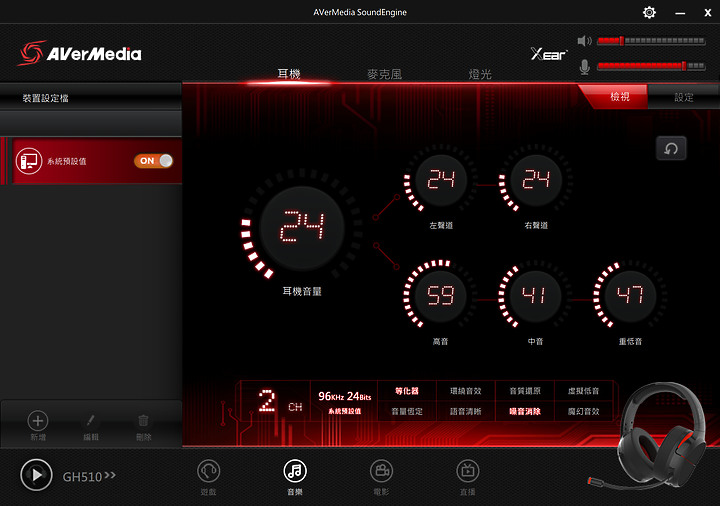Toggle 虛擬低音 virtual bass effect
Viewport: 720px width, 506px height.
[584, 391]
